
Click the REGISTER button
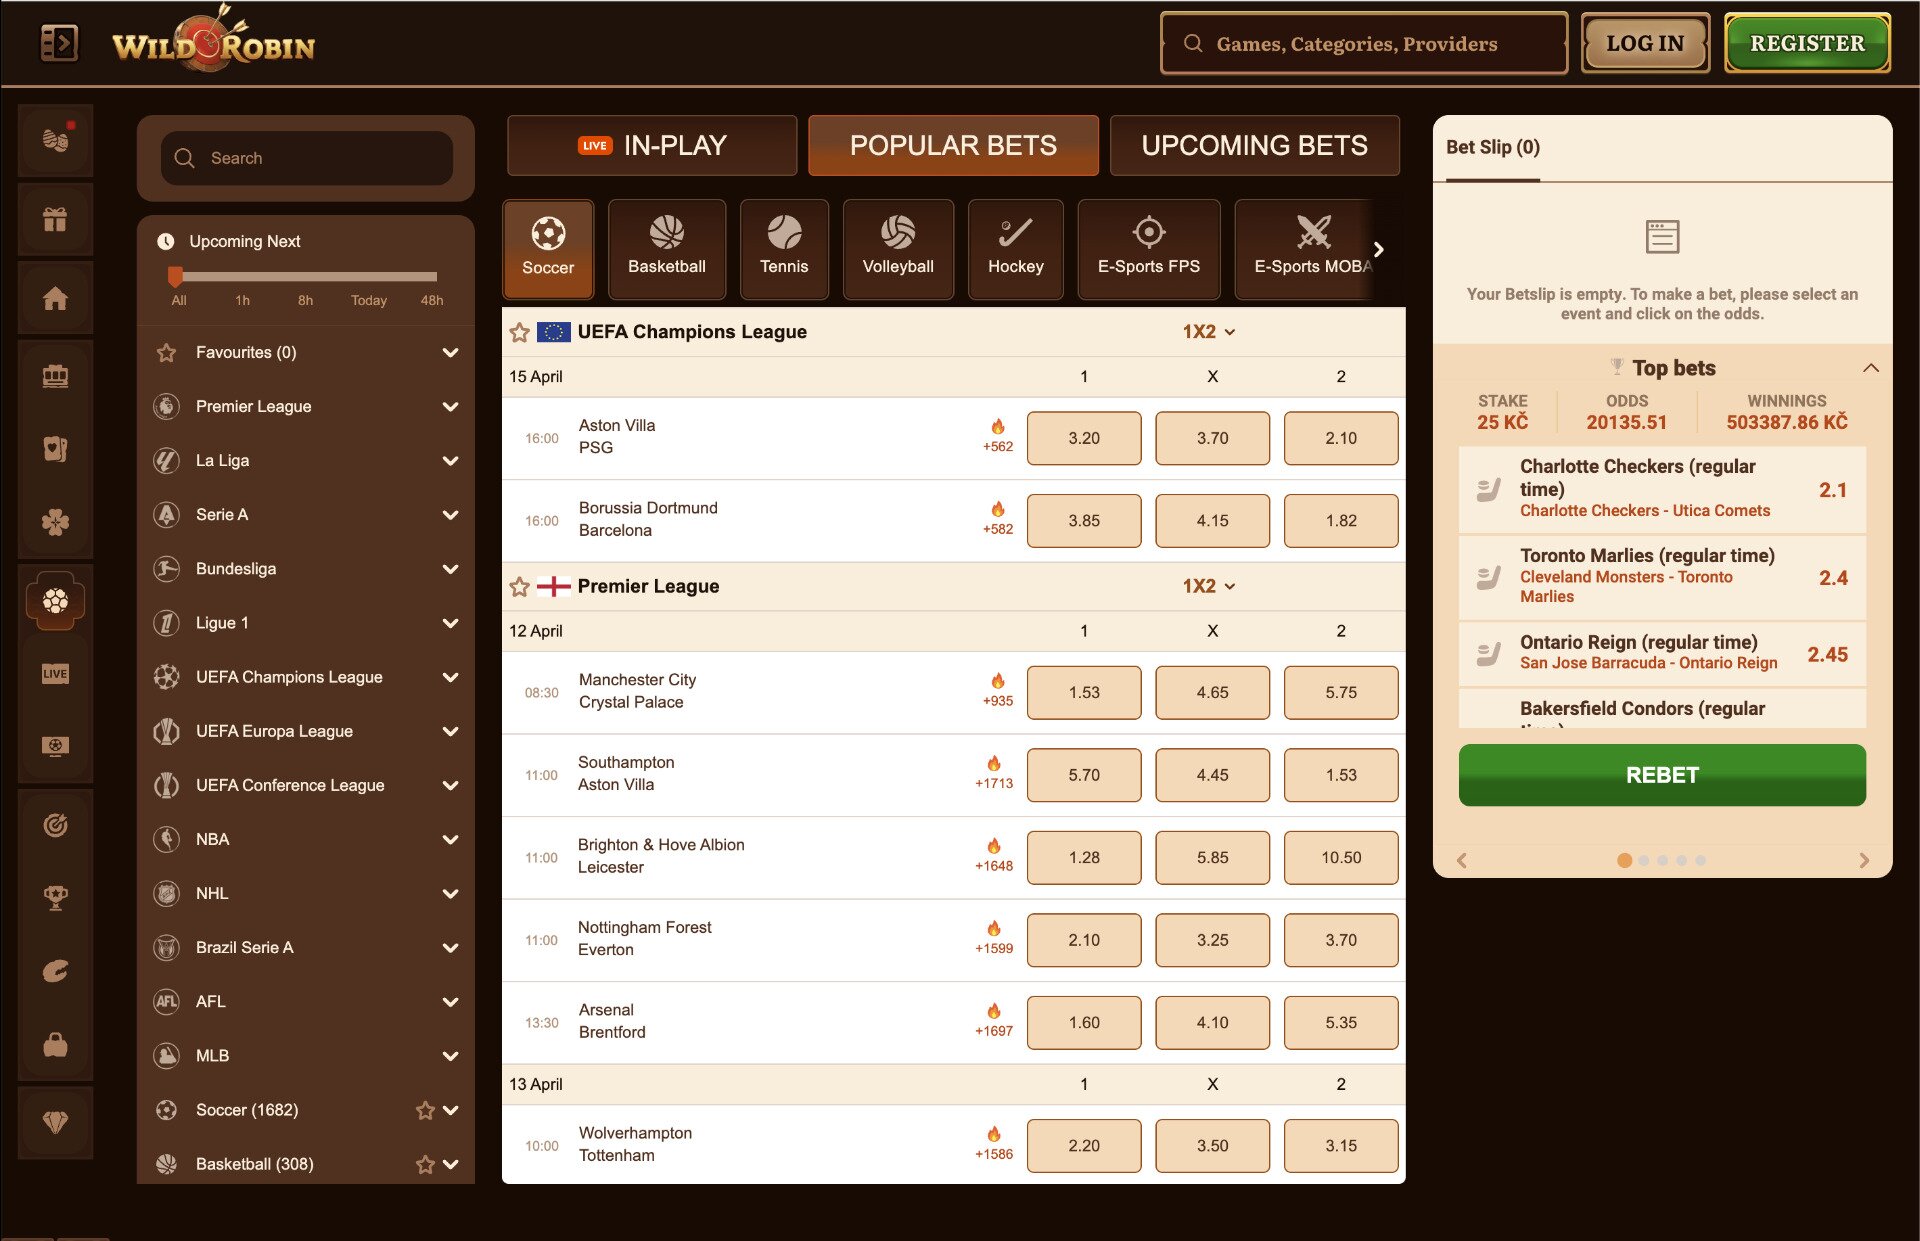(1806, 42)
